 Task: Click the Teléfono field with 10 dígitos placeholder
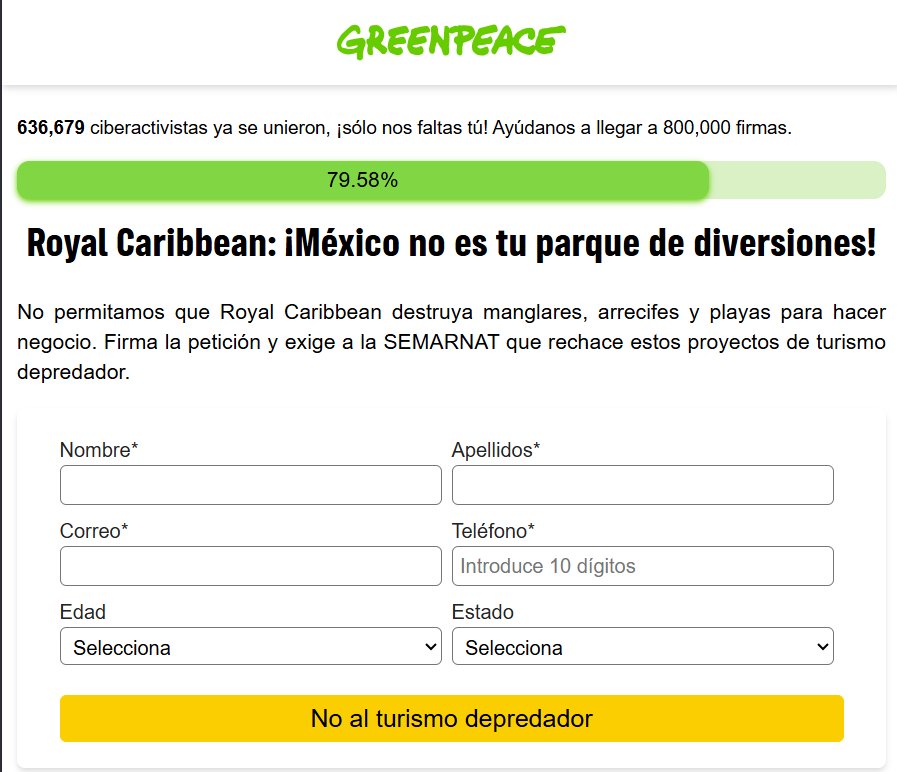(x=642, y=566)
